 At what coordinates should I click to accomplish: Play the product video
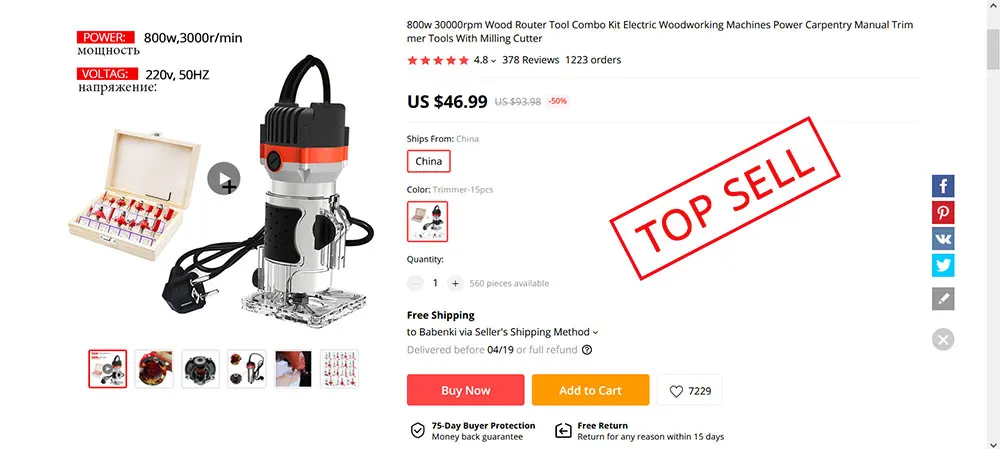(x=223, y=179)
